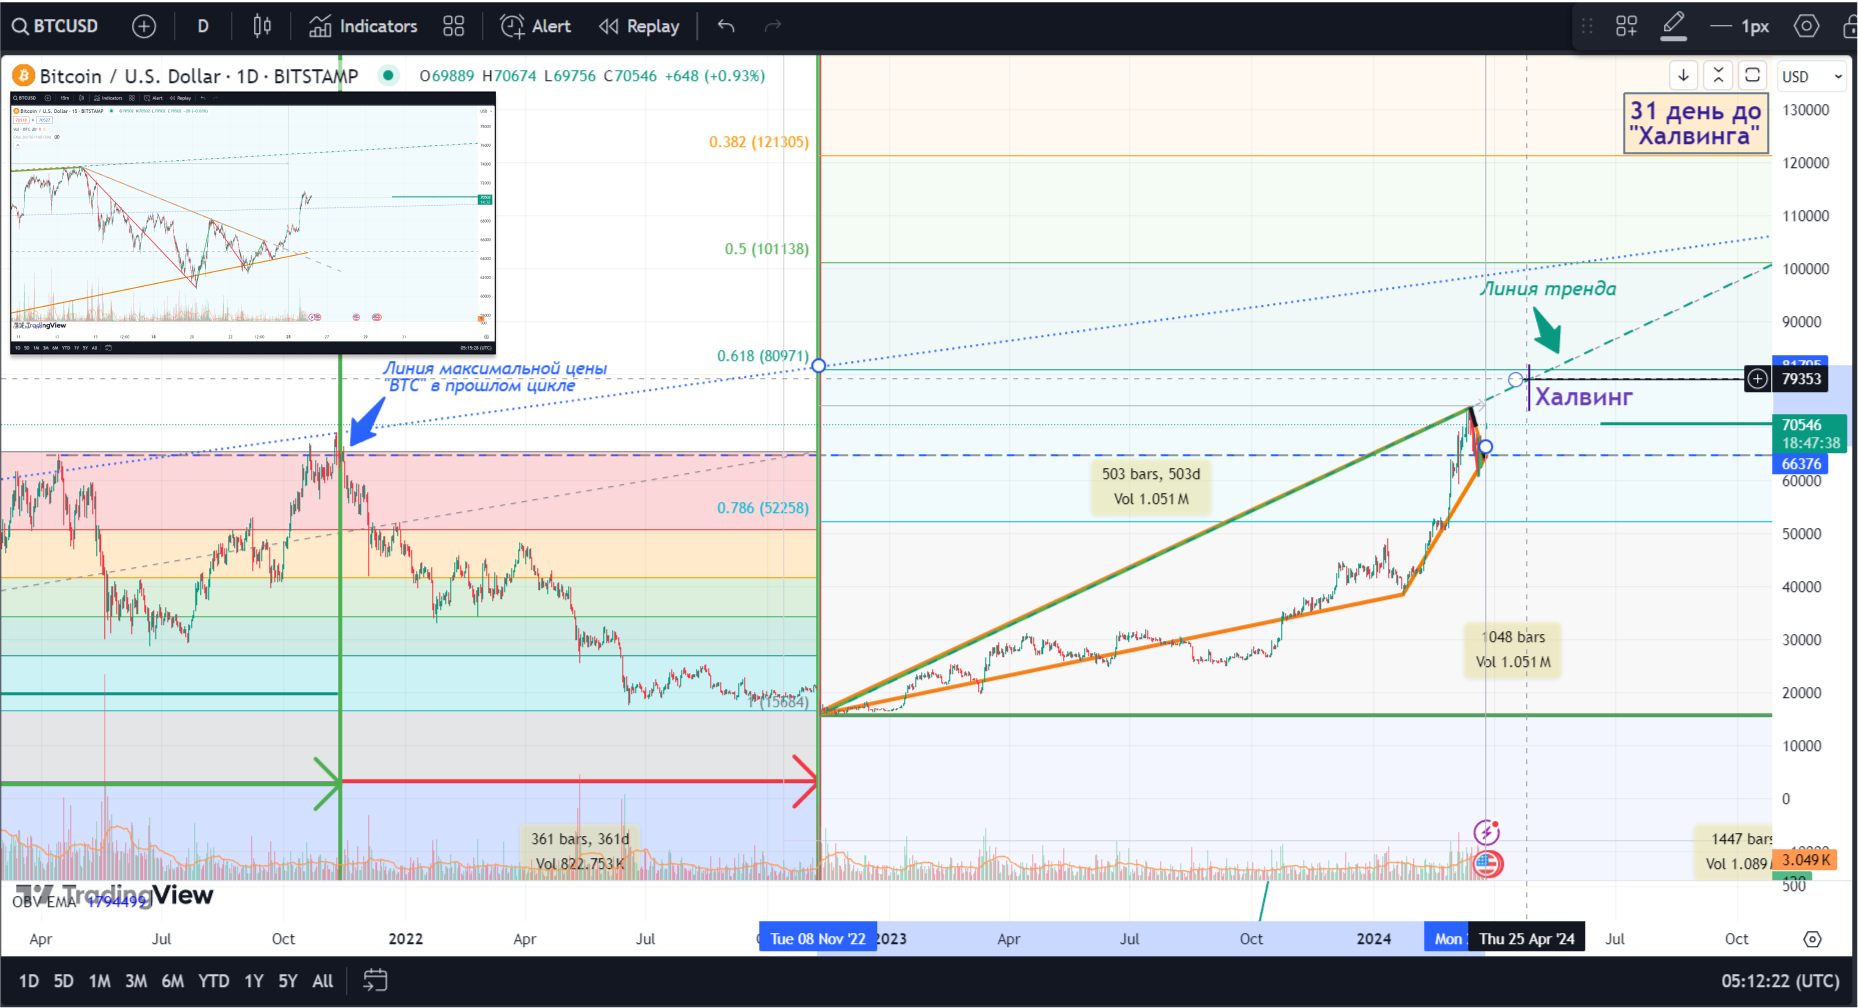This screenshot has width=1858, height=1008.
Task: Click the purple lightning event icon
Action: [1487, 832]
